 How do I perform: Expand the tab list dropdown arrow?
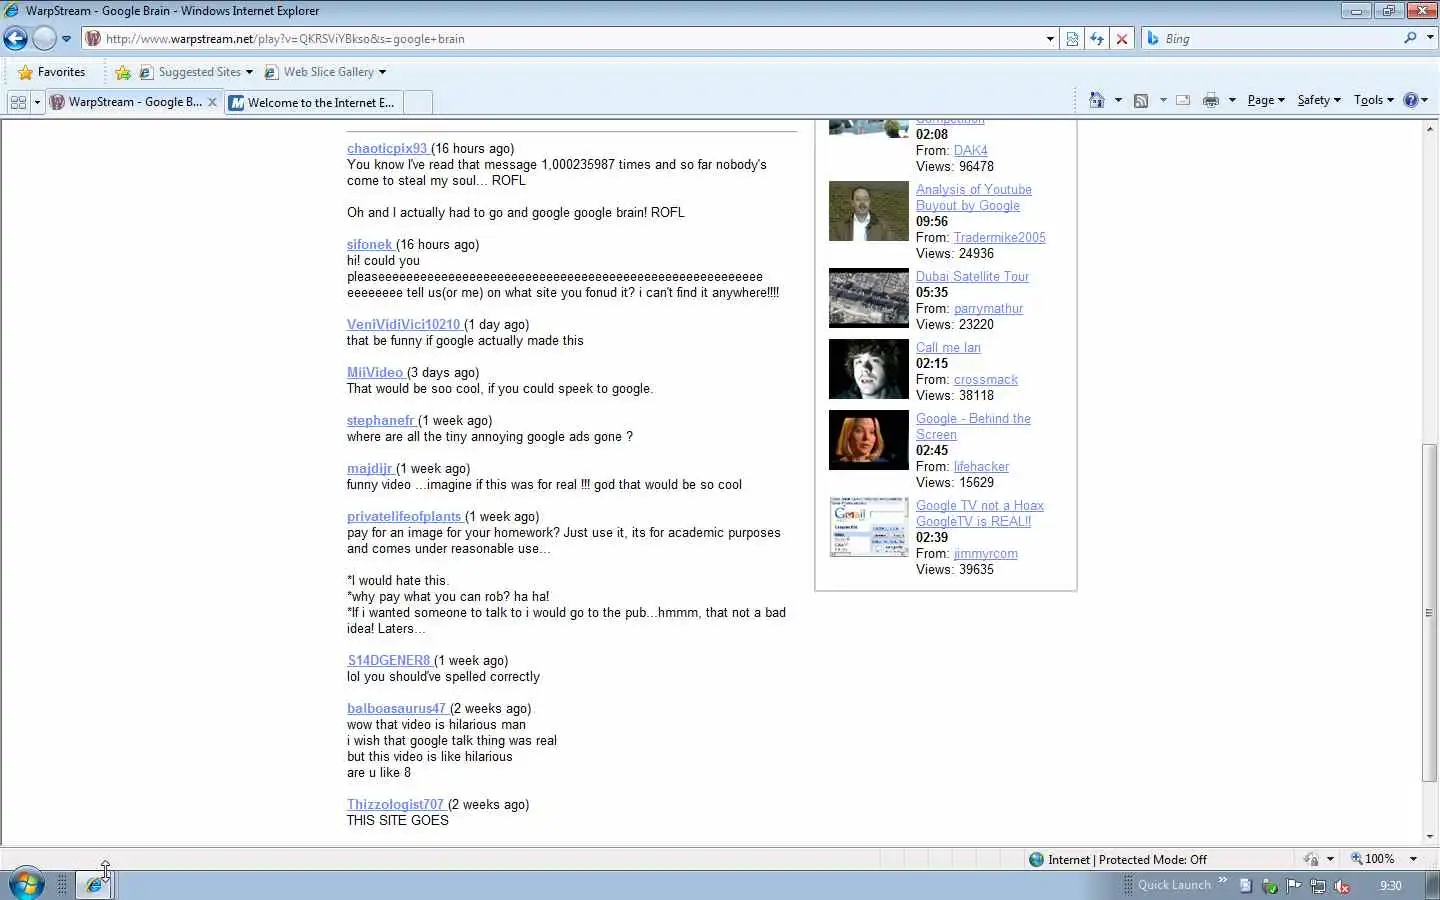(37, 102)
